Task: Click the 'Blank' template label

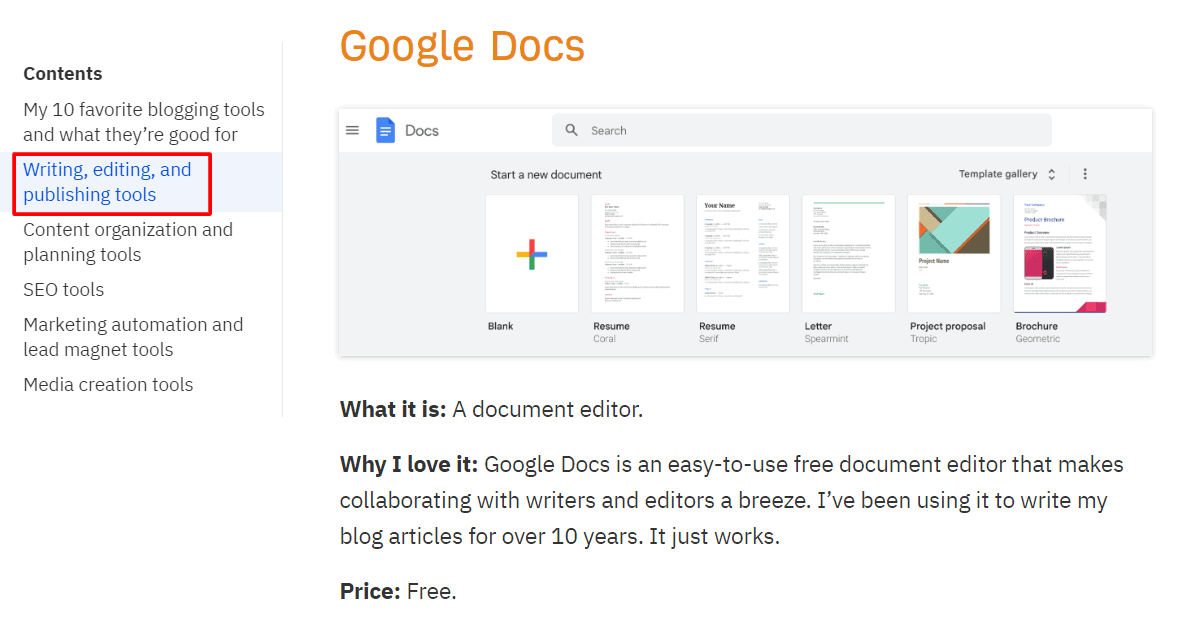Action: pos(500,326)
